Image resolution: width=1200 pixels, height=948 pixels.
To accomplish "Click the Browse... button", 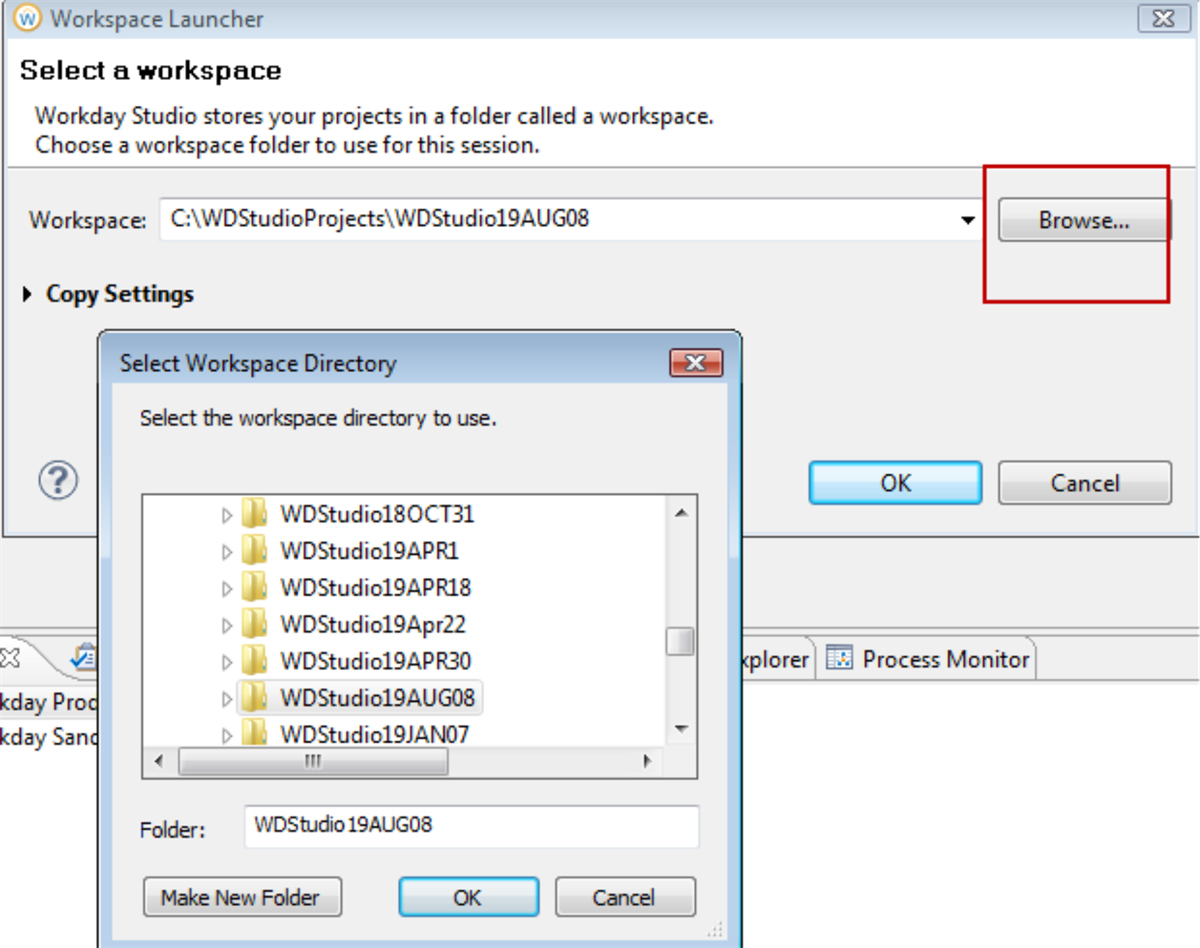I will click(x=1084, y=220).
